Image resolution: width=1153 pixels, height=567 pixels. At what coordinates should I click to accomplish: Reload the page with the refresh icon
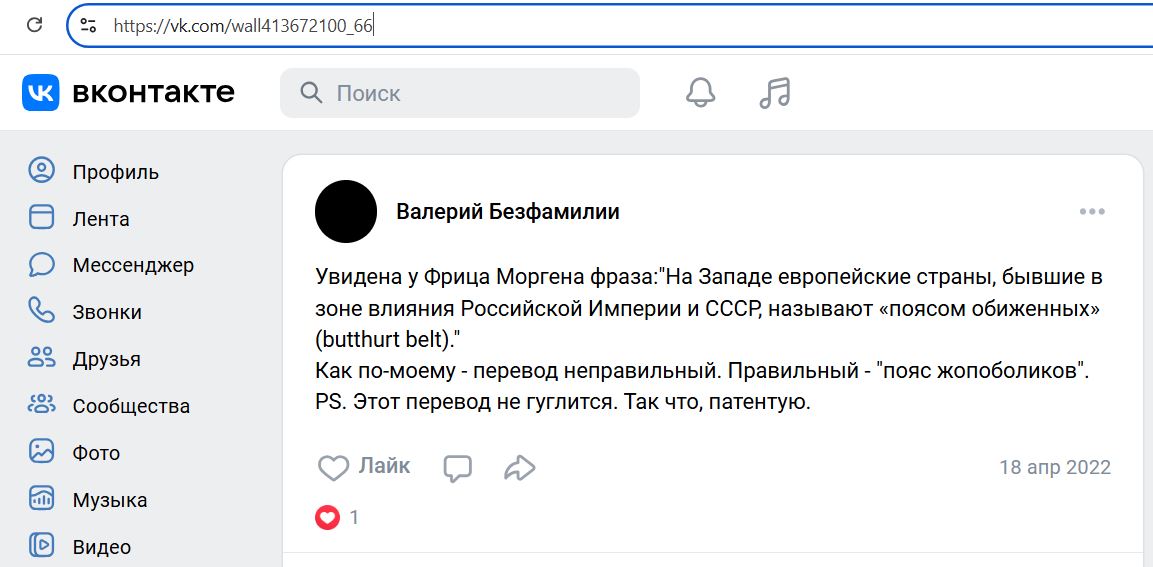(34, 25)
